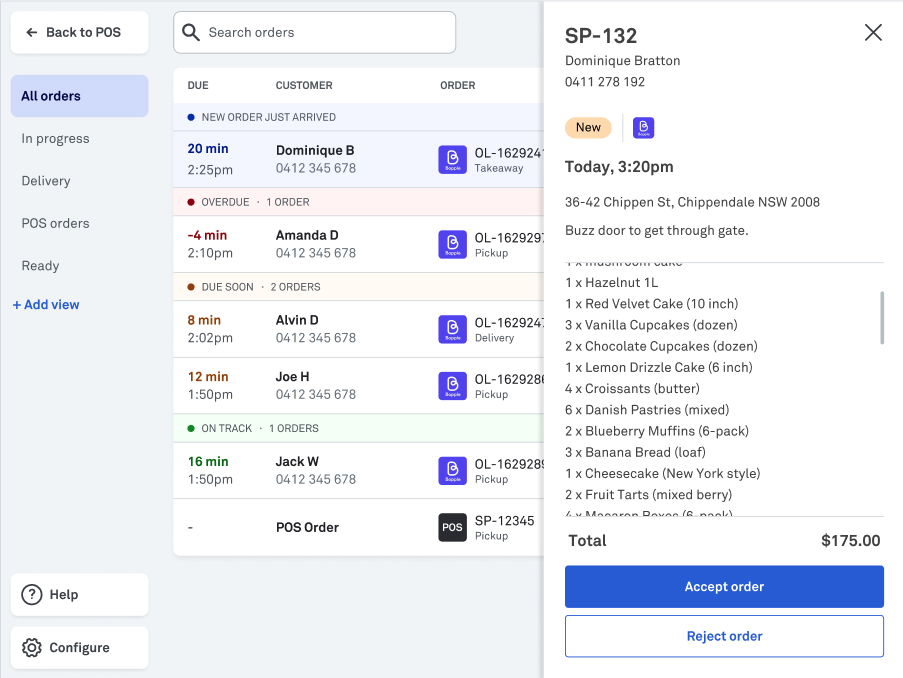This screenshot has width=903, height=678.
Task: Reject order SP-132
Action: point(724,636)
